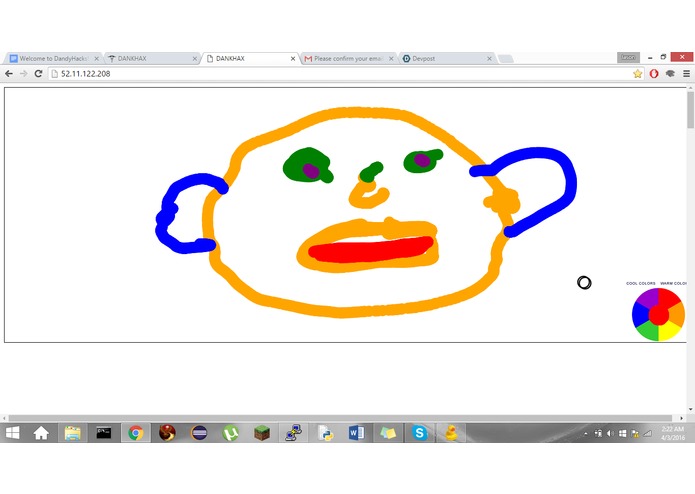Switch to the Welcome to DandyHacks tab

[x=53, y=58]
